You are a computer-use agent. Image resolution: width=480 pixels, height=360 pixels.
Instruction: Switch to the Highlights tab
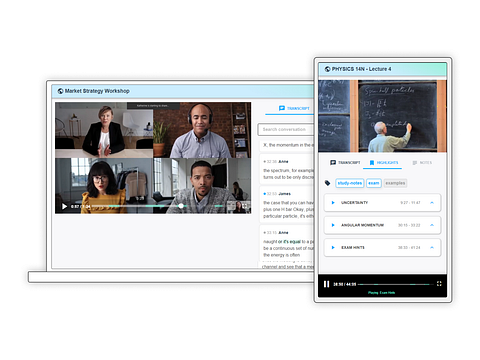click(x=384, y=163)
